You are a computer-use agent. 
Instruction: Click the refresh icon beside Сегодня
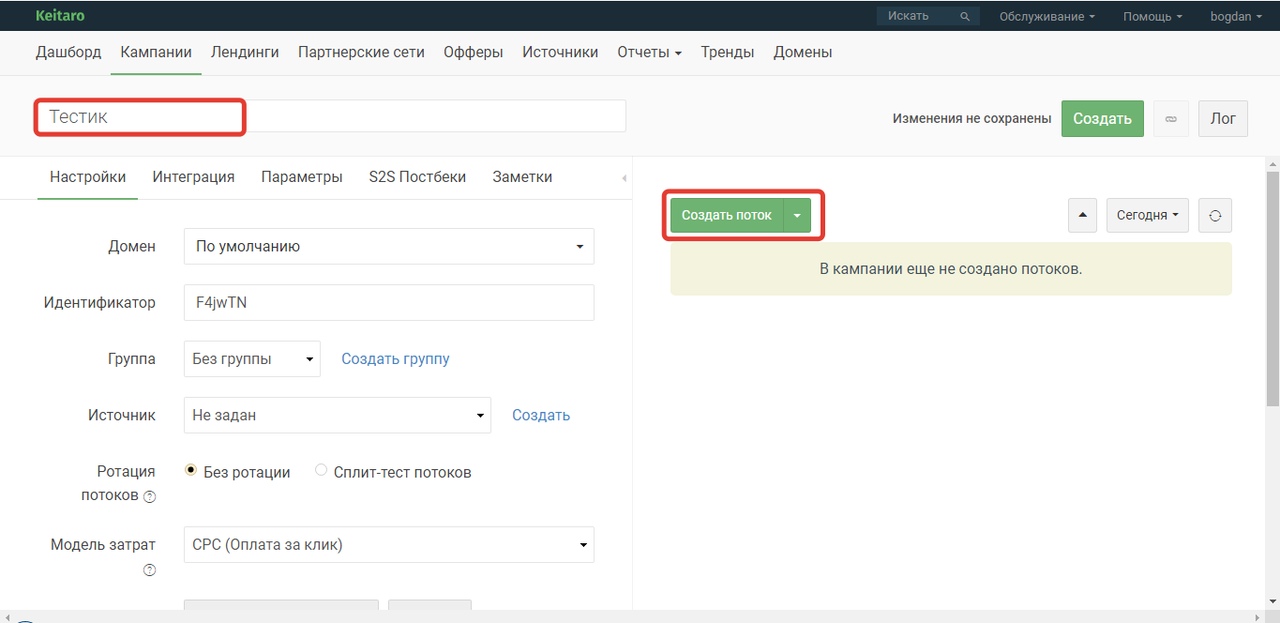(x=1215, y=215)
